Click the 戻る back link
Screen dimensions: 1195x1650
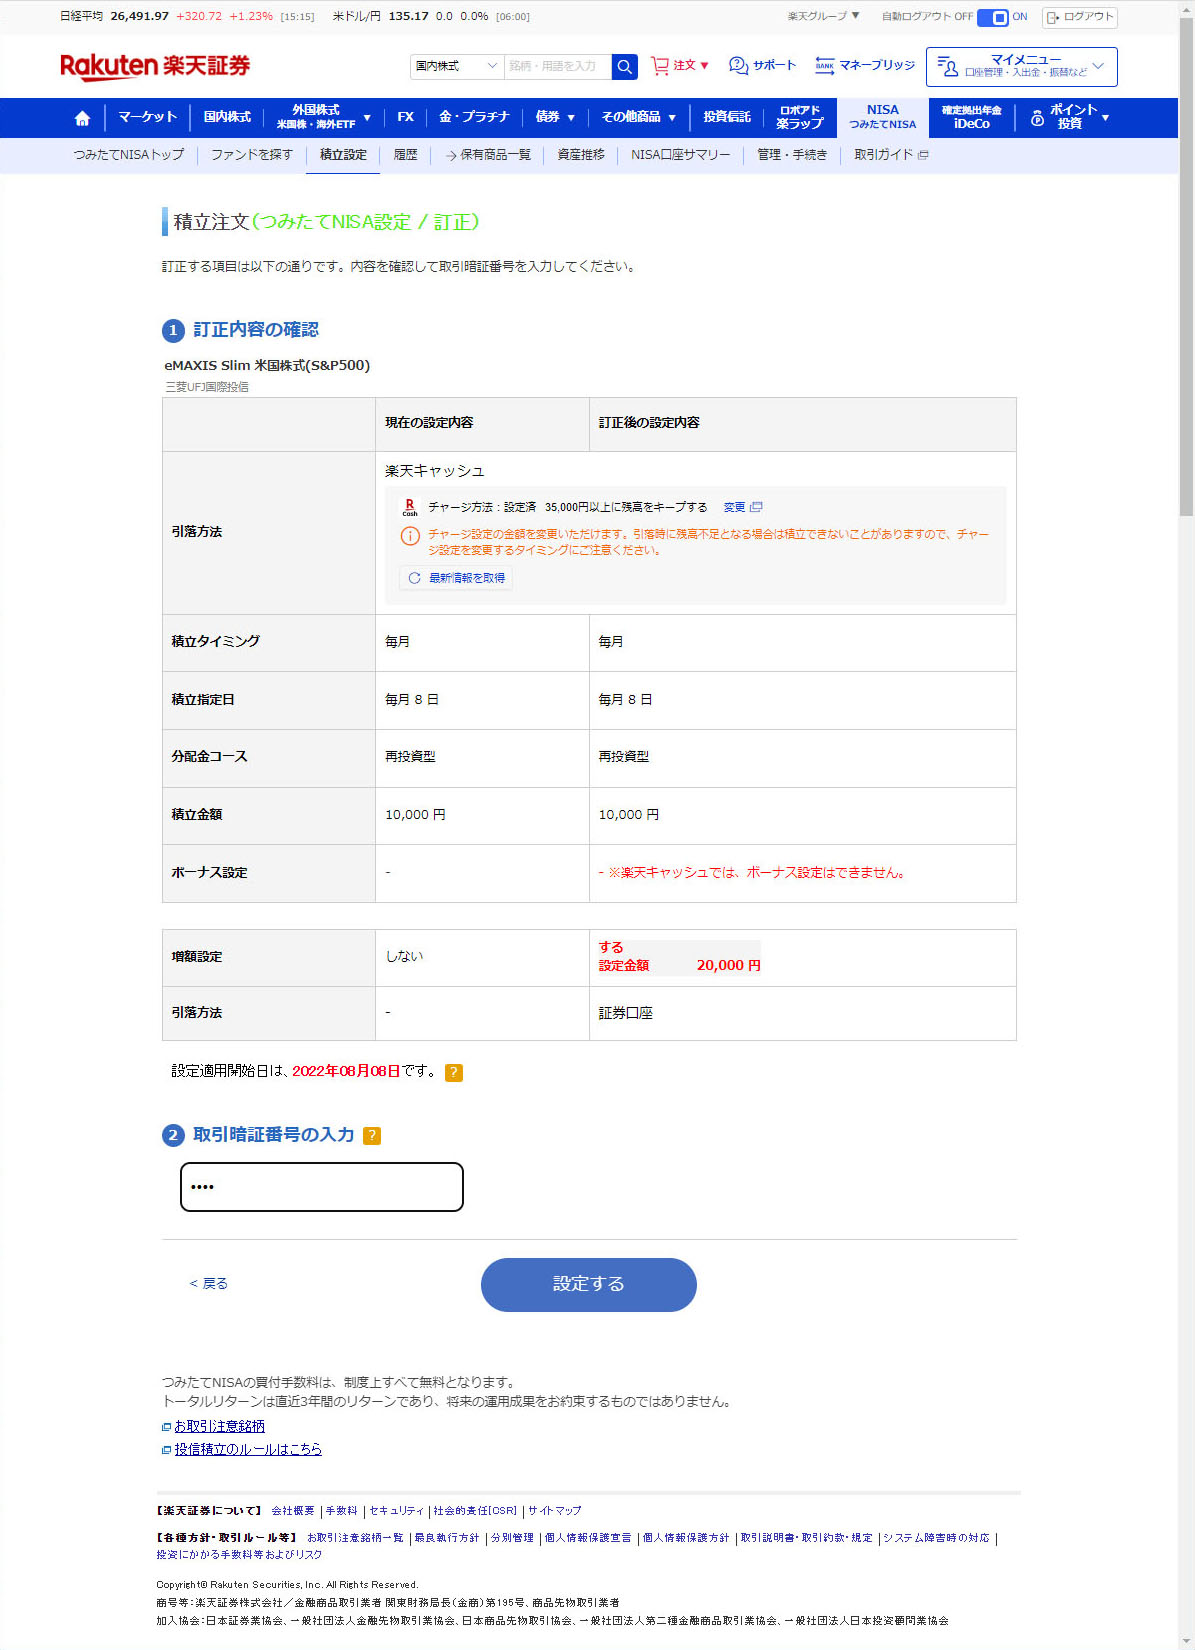point(209,1284)
